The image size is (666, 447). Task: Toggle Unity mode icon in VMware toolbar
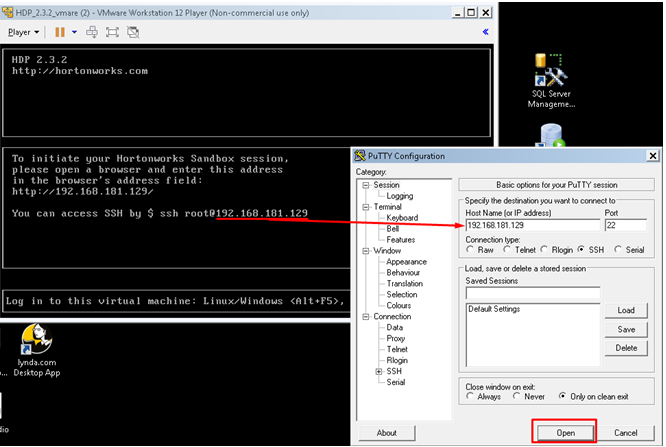click(x=133, y=32)
